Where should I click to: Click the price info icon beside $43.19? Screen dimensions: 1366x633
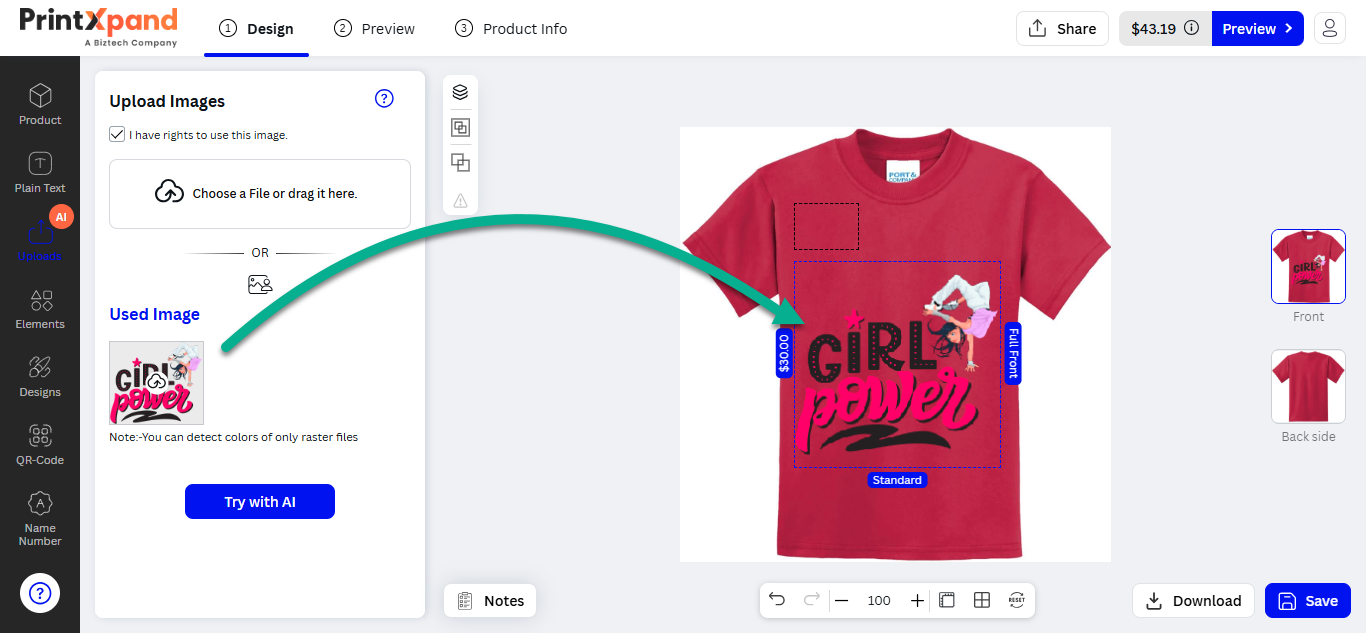(1191, 28)
